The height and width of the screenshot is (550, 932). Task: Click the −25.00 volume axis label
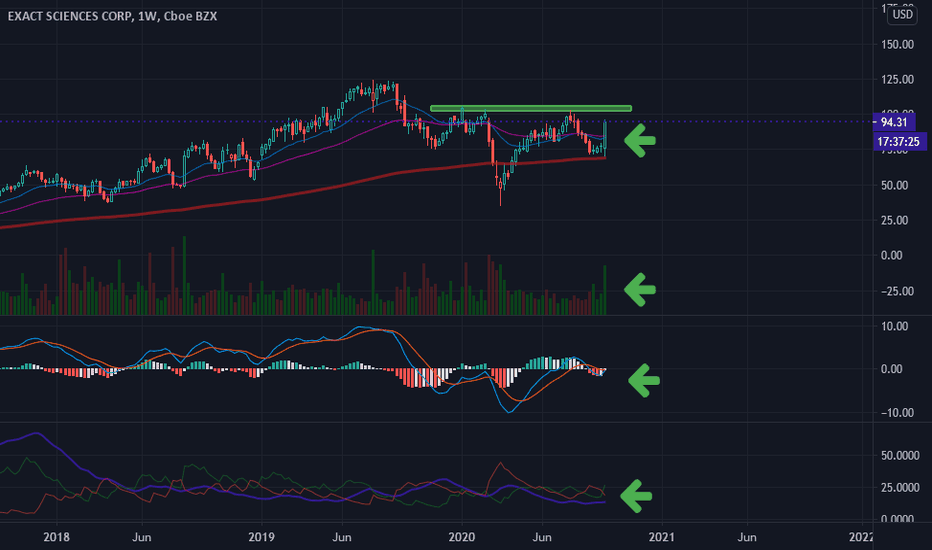click(897, 291)
